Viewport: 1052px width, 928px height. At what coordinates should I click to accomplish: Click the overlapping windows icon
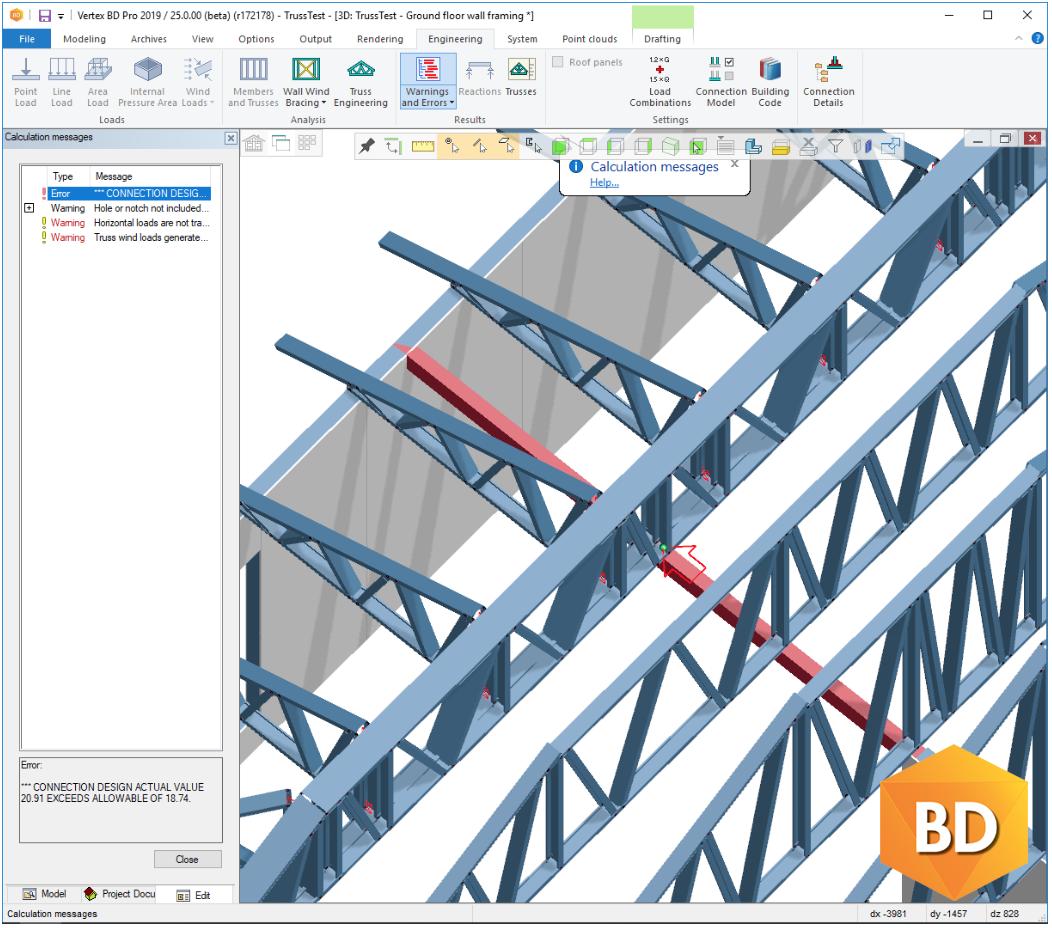(x=281, y=143)
